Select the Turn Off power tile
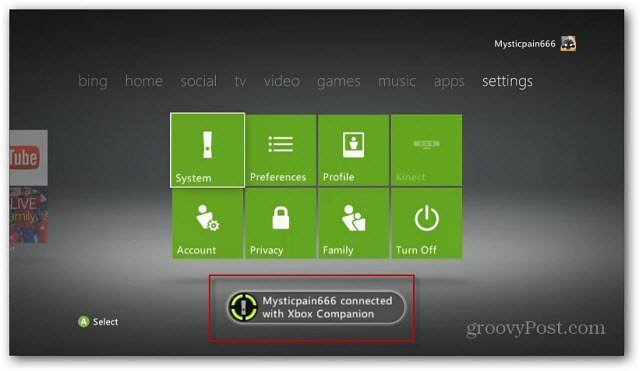Viewport: 640px width, 371px height. pyautogui.click(x=427, y=223)
